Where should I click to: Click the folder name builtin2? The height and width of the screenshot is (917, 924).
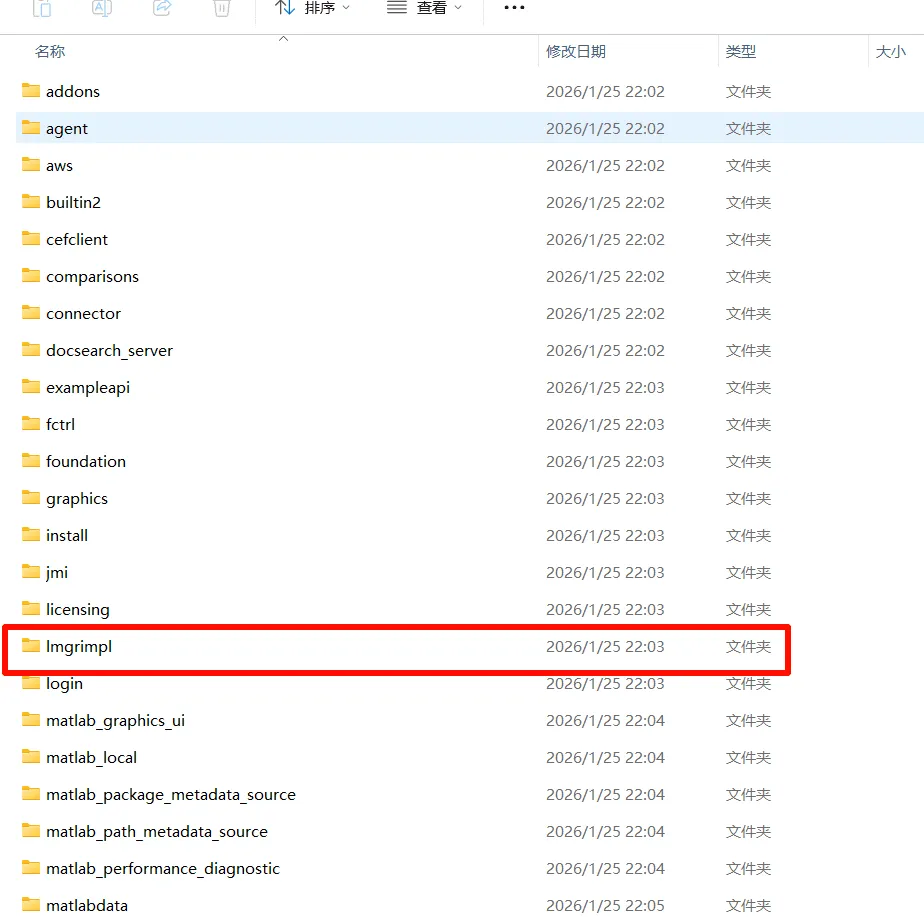(74, 202)
